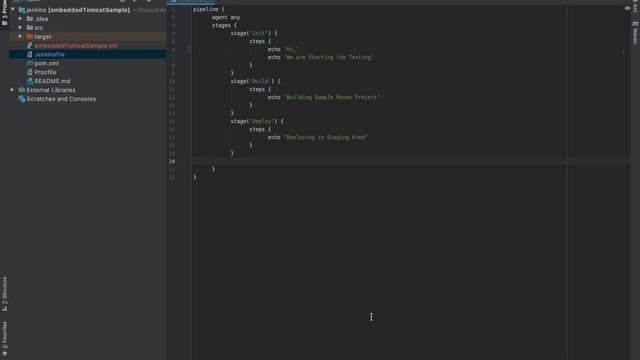Click the stage('Build') line
This screenshot has height=360, width=640.
click(x=255, y=81)
